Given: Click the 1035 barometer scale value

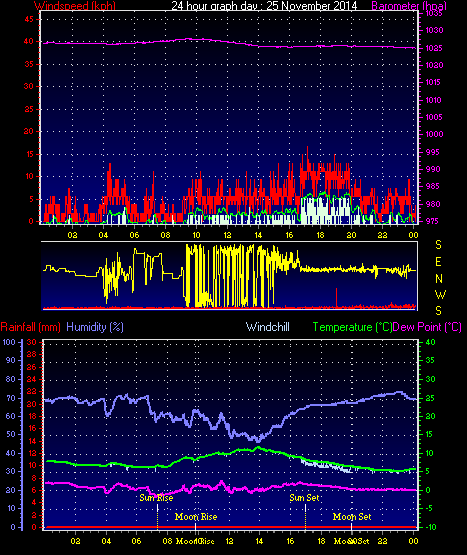Looking at the screenshot, I should point(434,13).
